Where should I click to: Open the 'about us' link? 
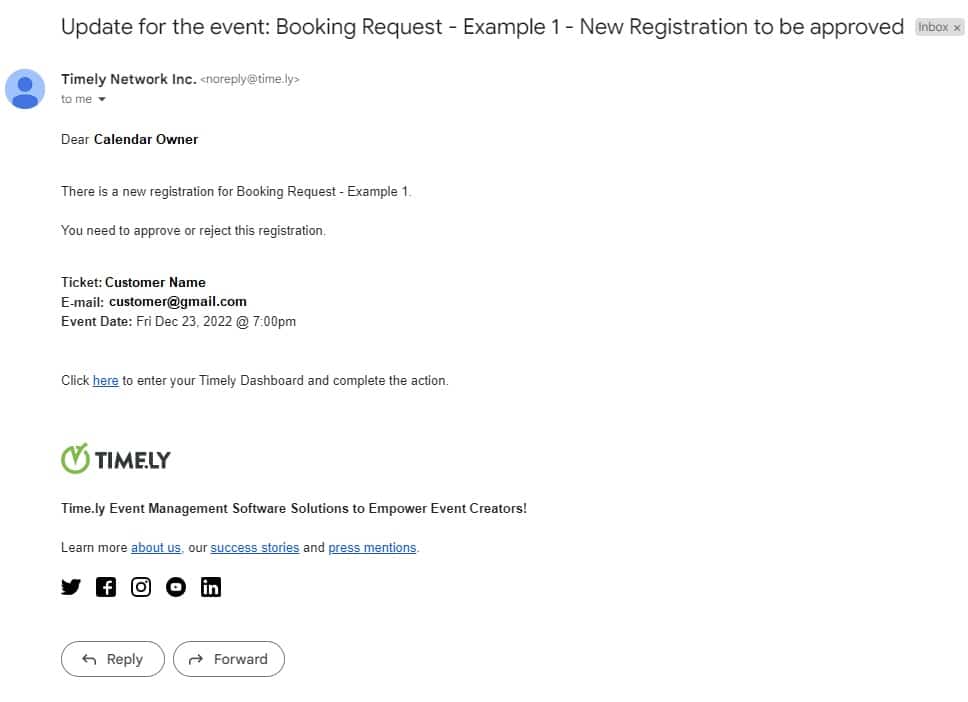[156, 548]
